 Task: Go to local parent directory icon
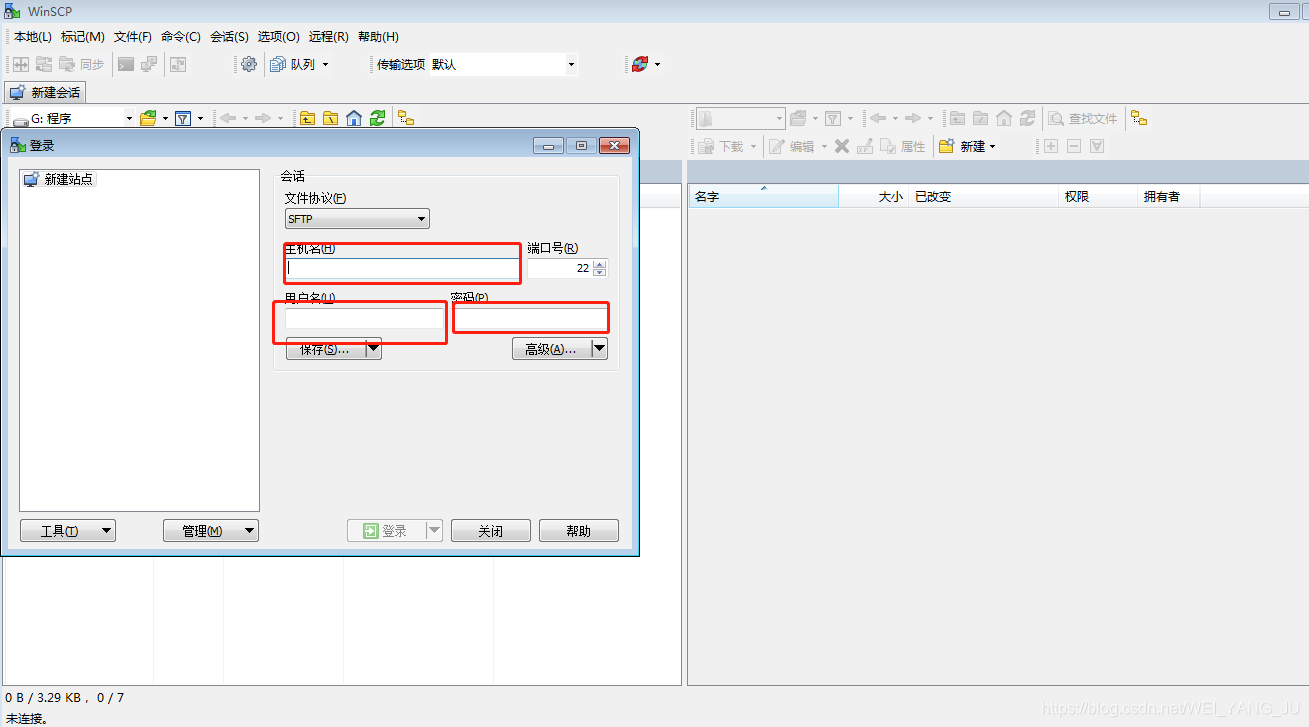click(307, 118)
